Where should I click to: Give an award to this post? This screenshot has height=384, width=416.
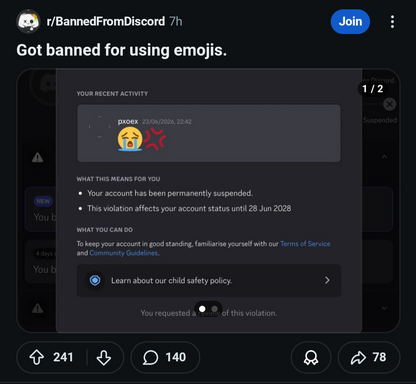(311, 357)
